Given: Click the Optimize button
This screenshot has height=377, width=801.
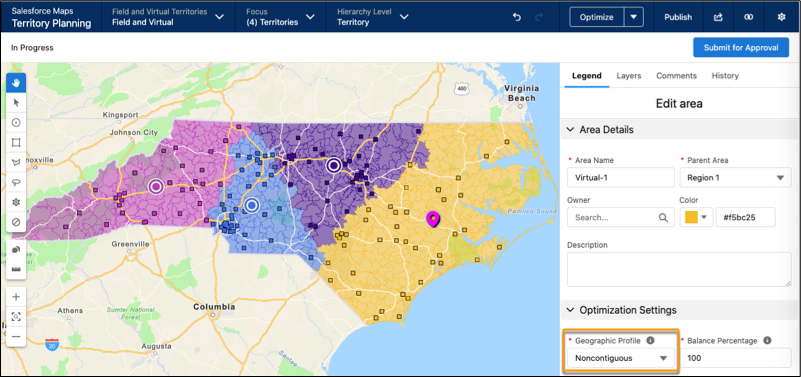Looking at the screenshot, I should pyautogui.click(x=597, y=17).
